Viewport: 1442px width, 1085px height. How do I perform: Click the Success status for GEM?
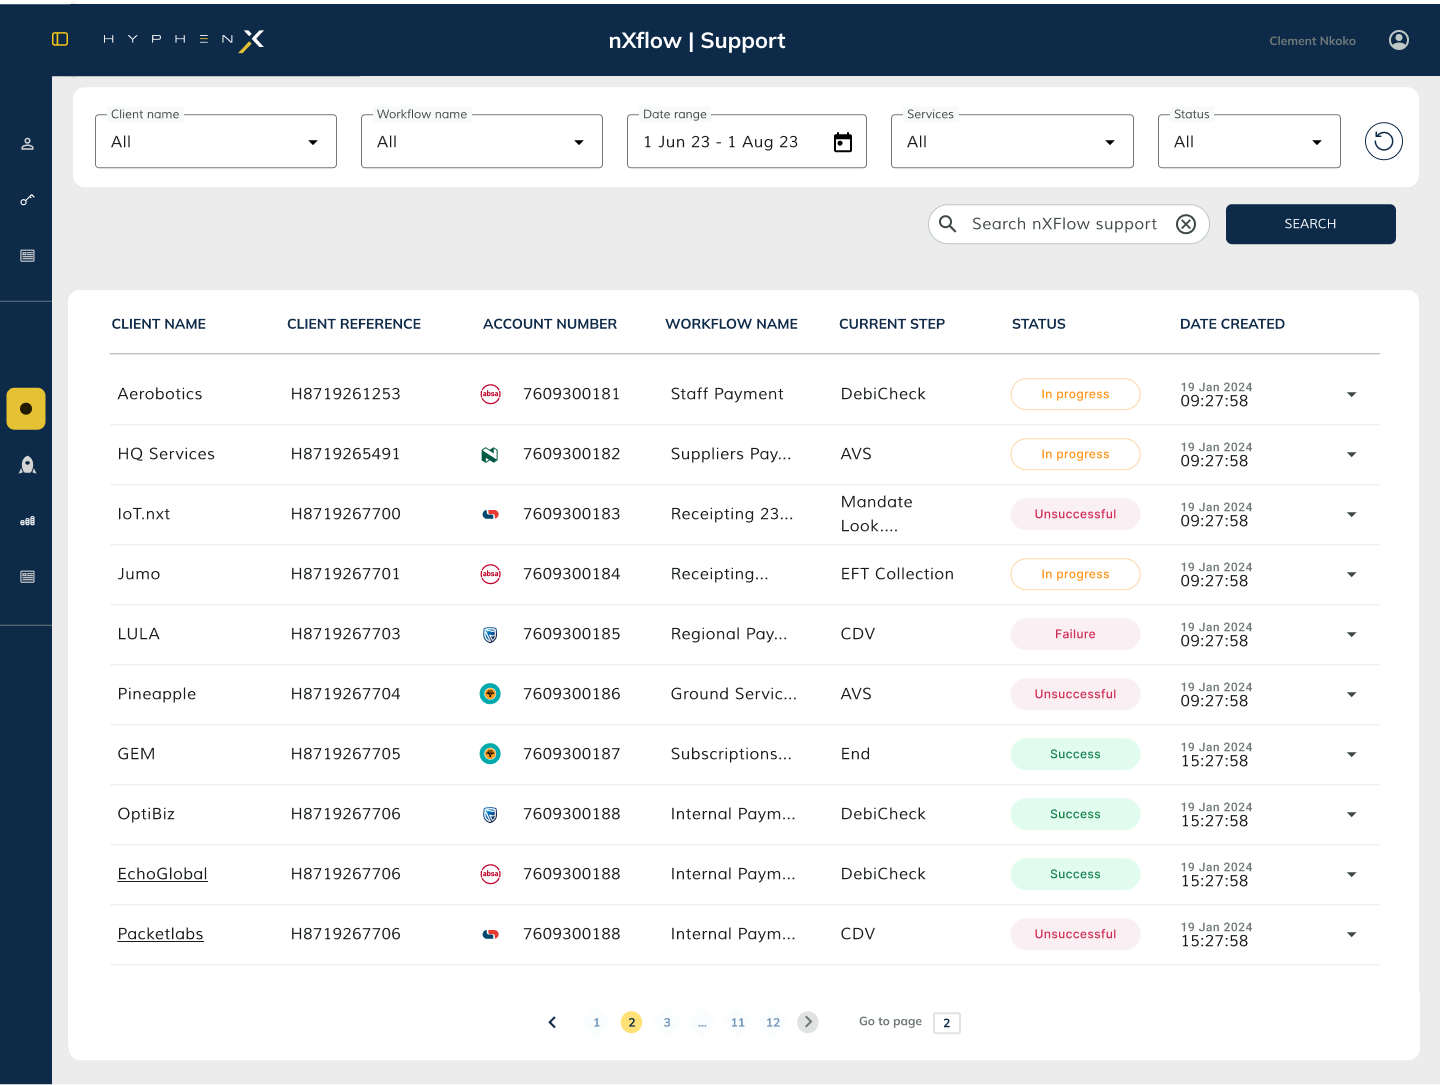(1075, 754)
